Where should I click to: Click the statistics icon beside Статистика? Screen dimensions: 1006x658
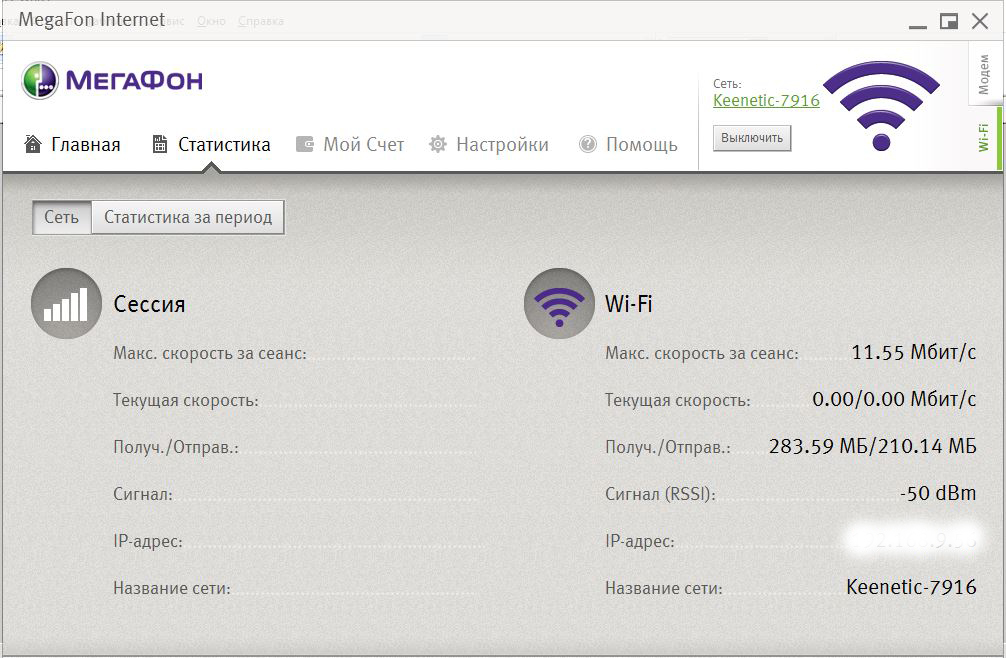tap(160, 144)
